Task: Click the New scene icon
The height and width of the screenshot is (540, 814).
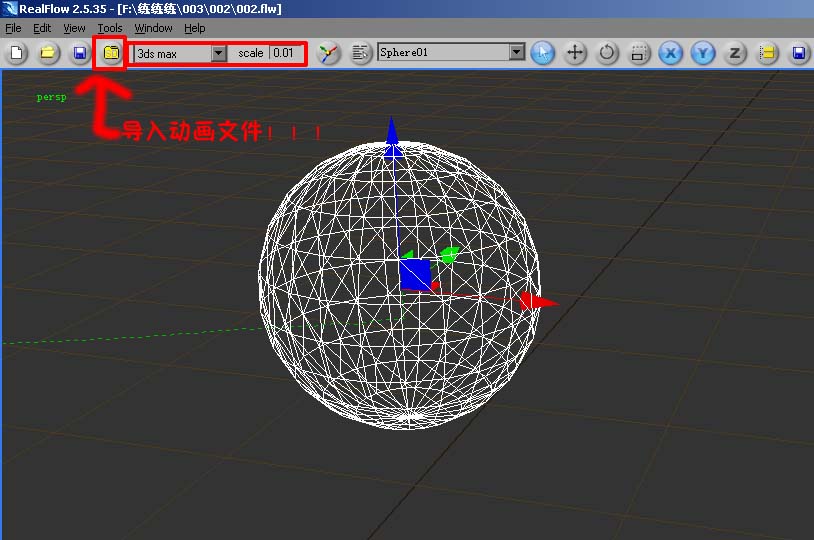Action: tap(17, 53)
